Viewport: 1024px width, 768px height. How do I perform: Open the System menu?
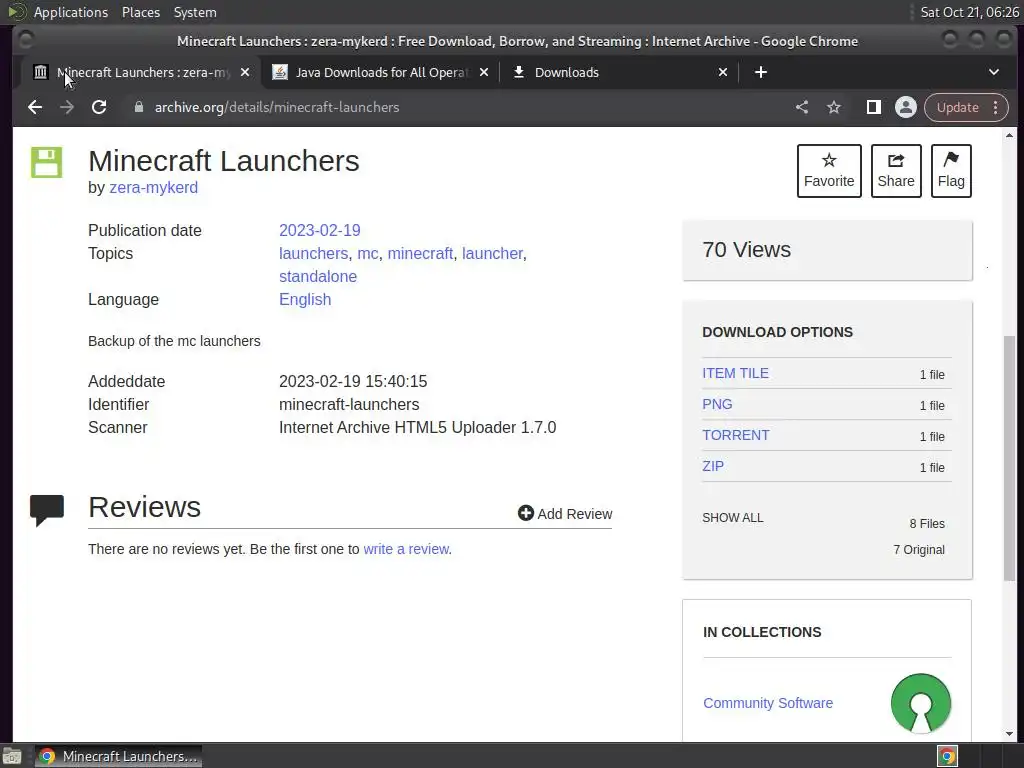pos(195,12)
